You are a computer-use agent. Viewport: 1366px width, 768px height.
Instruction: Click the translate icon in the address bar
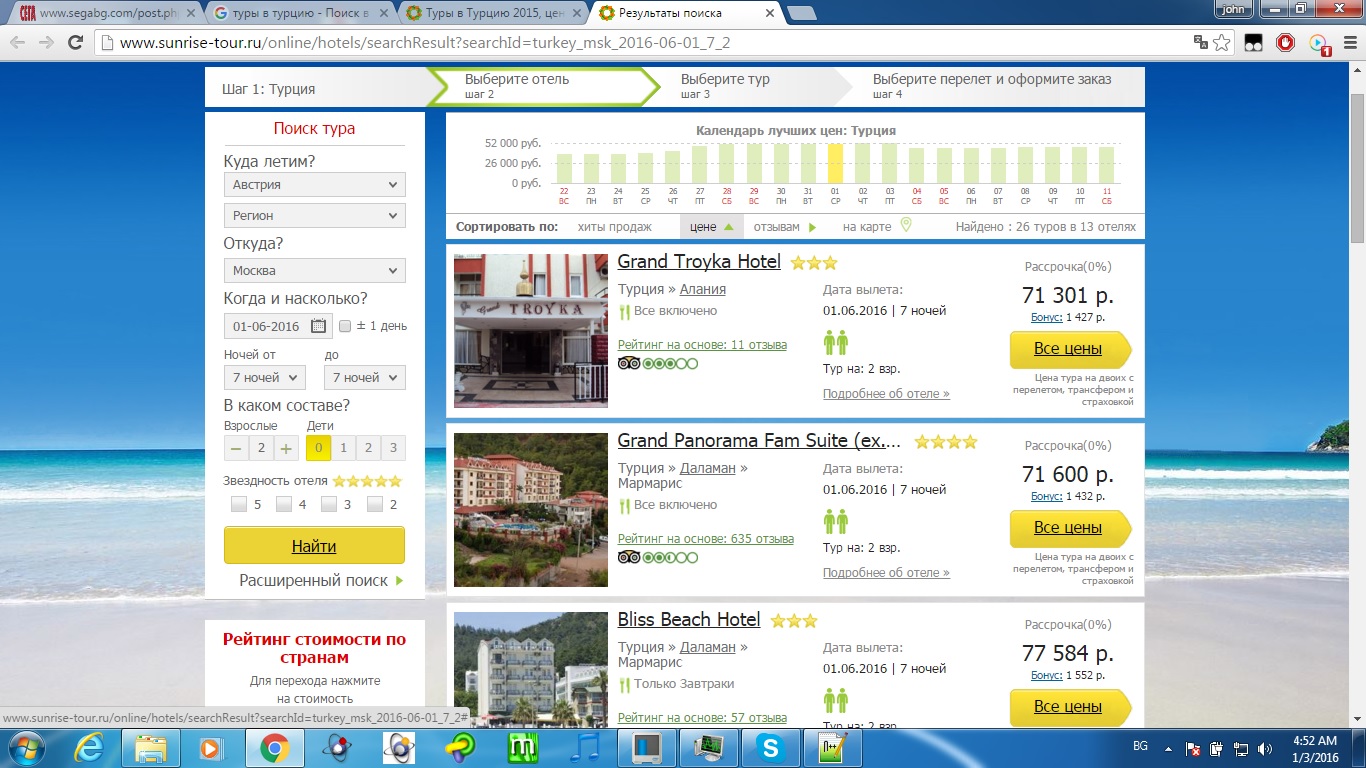(1201, 43)
